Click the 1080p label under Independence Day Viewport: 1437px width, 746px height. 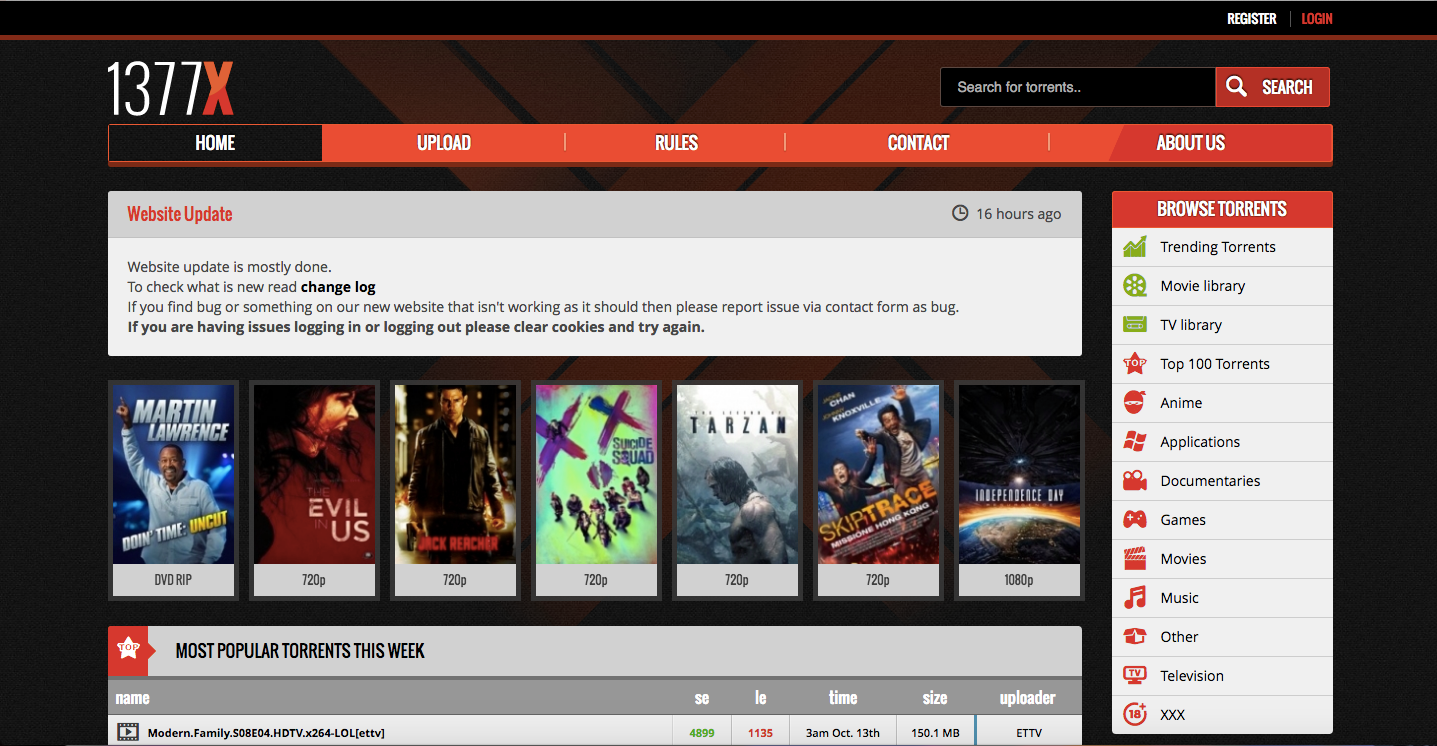point(1019,580)
